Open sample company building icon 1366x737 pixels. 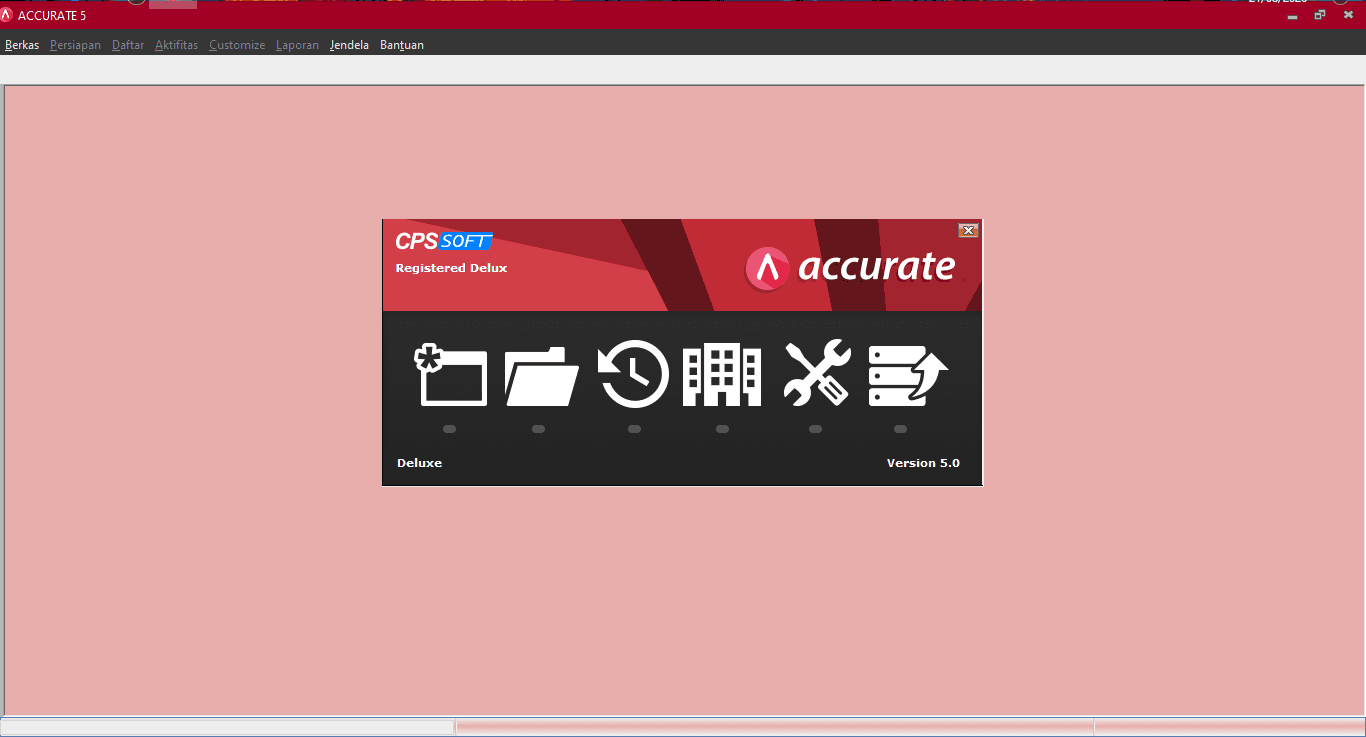[722, 375]
